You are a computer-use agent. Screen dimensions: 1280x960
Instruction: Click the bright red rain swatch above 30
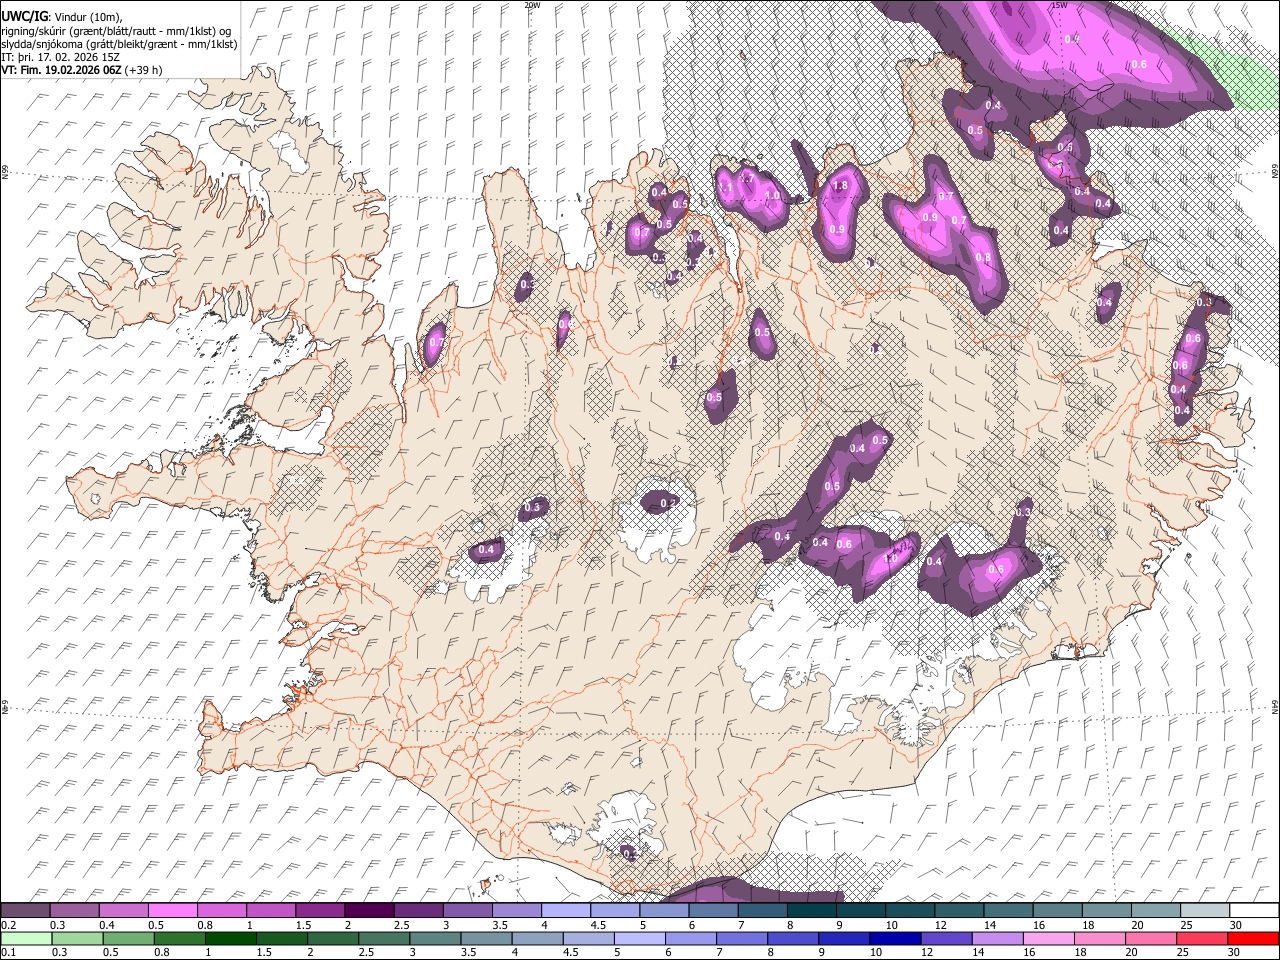coord(1252,938)
